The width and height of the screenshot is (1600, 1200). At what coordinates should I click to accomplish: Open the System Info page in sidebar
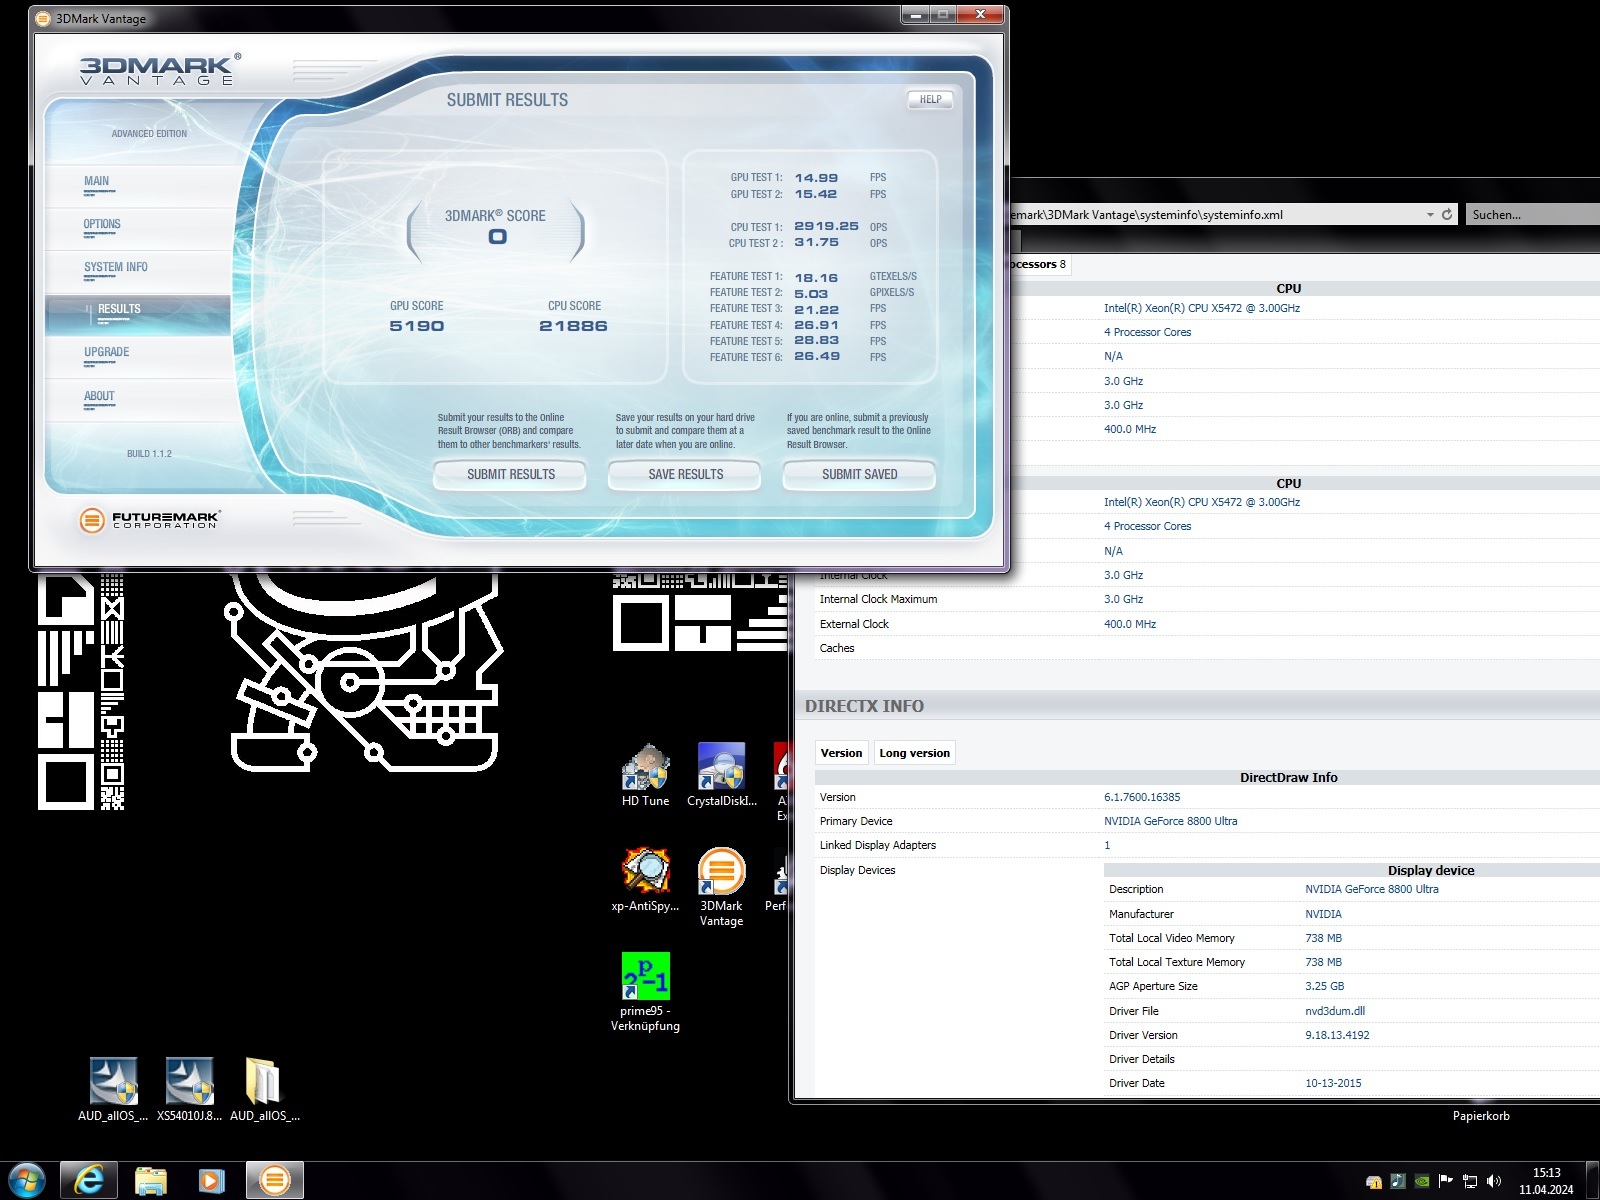116,267
